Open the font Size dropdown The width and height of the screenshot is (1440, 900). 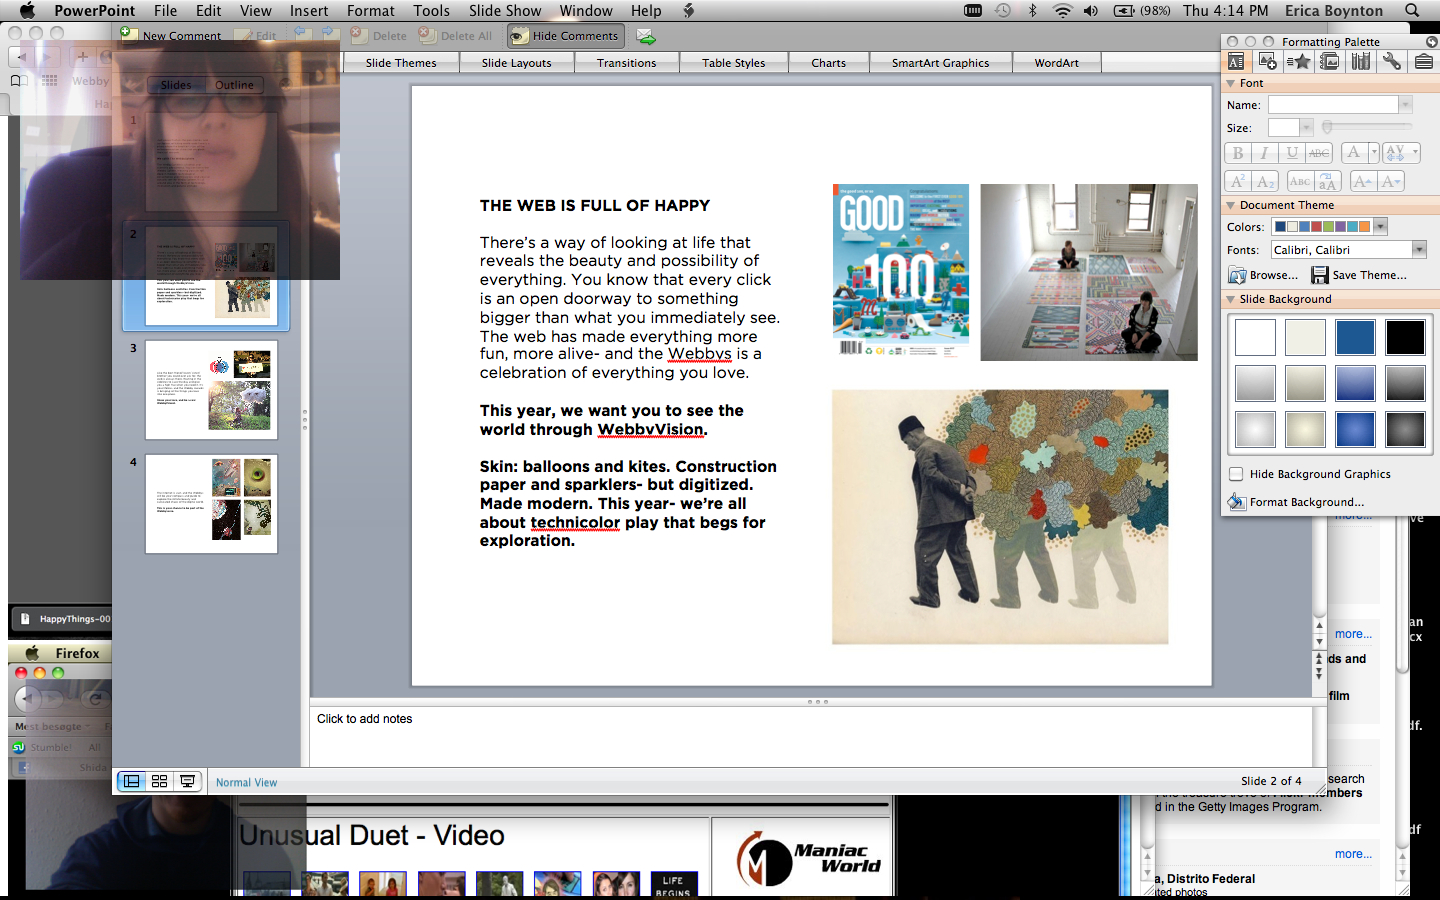point(1306,127)
